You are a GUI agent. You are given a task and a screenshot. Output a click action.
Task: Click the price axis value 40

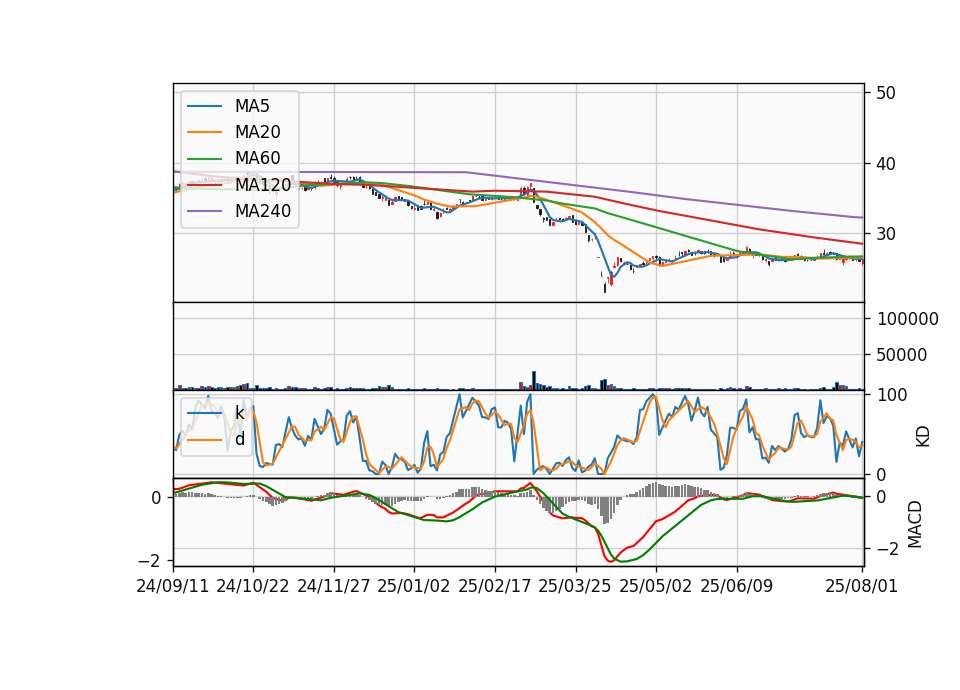(886, 164)
